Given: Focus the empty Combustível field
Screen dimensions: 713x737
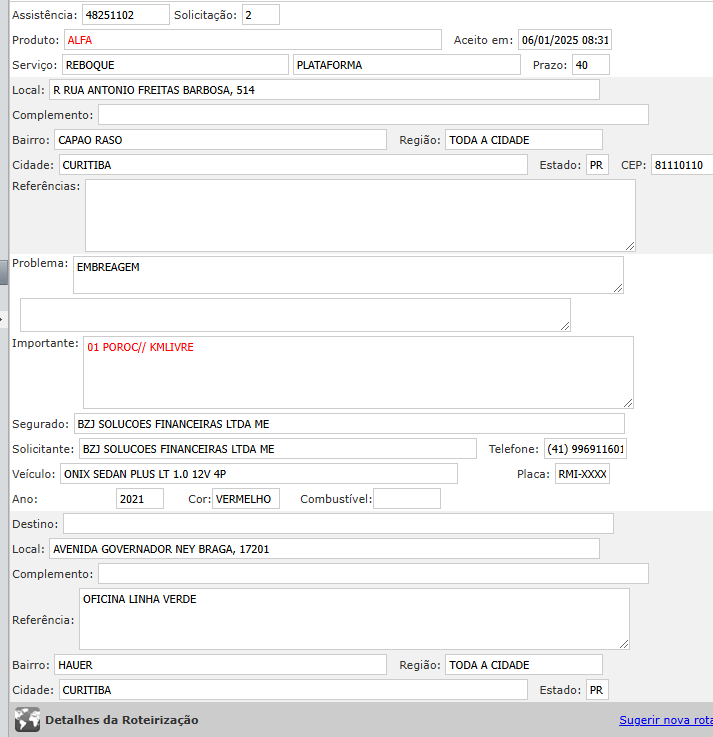Looking at the screenshot, I should pyautogui.click(x=407, y=498).
